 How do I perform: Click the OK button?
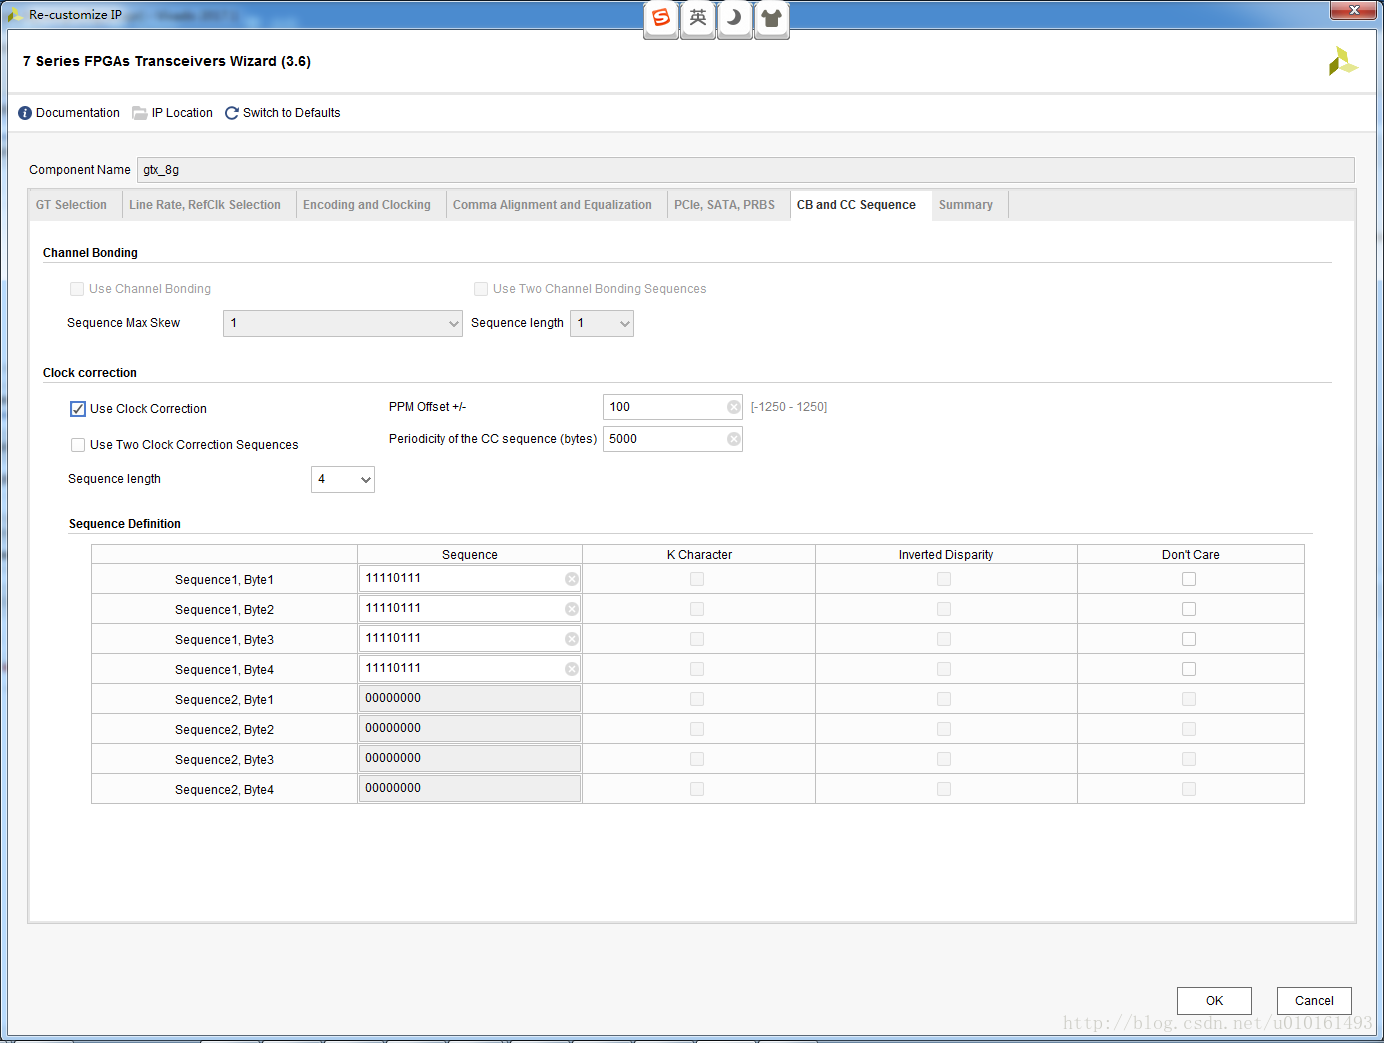point(1214,1001)
